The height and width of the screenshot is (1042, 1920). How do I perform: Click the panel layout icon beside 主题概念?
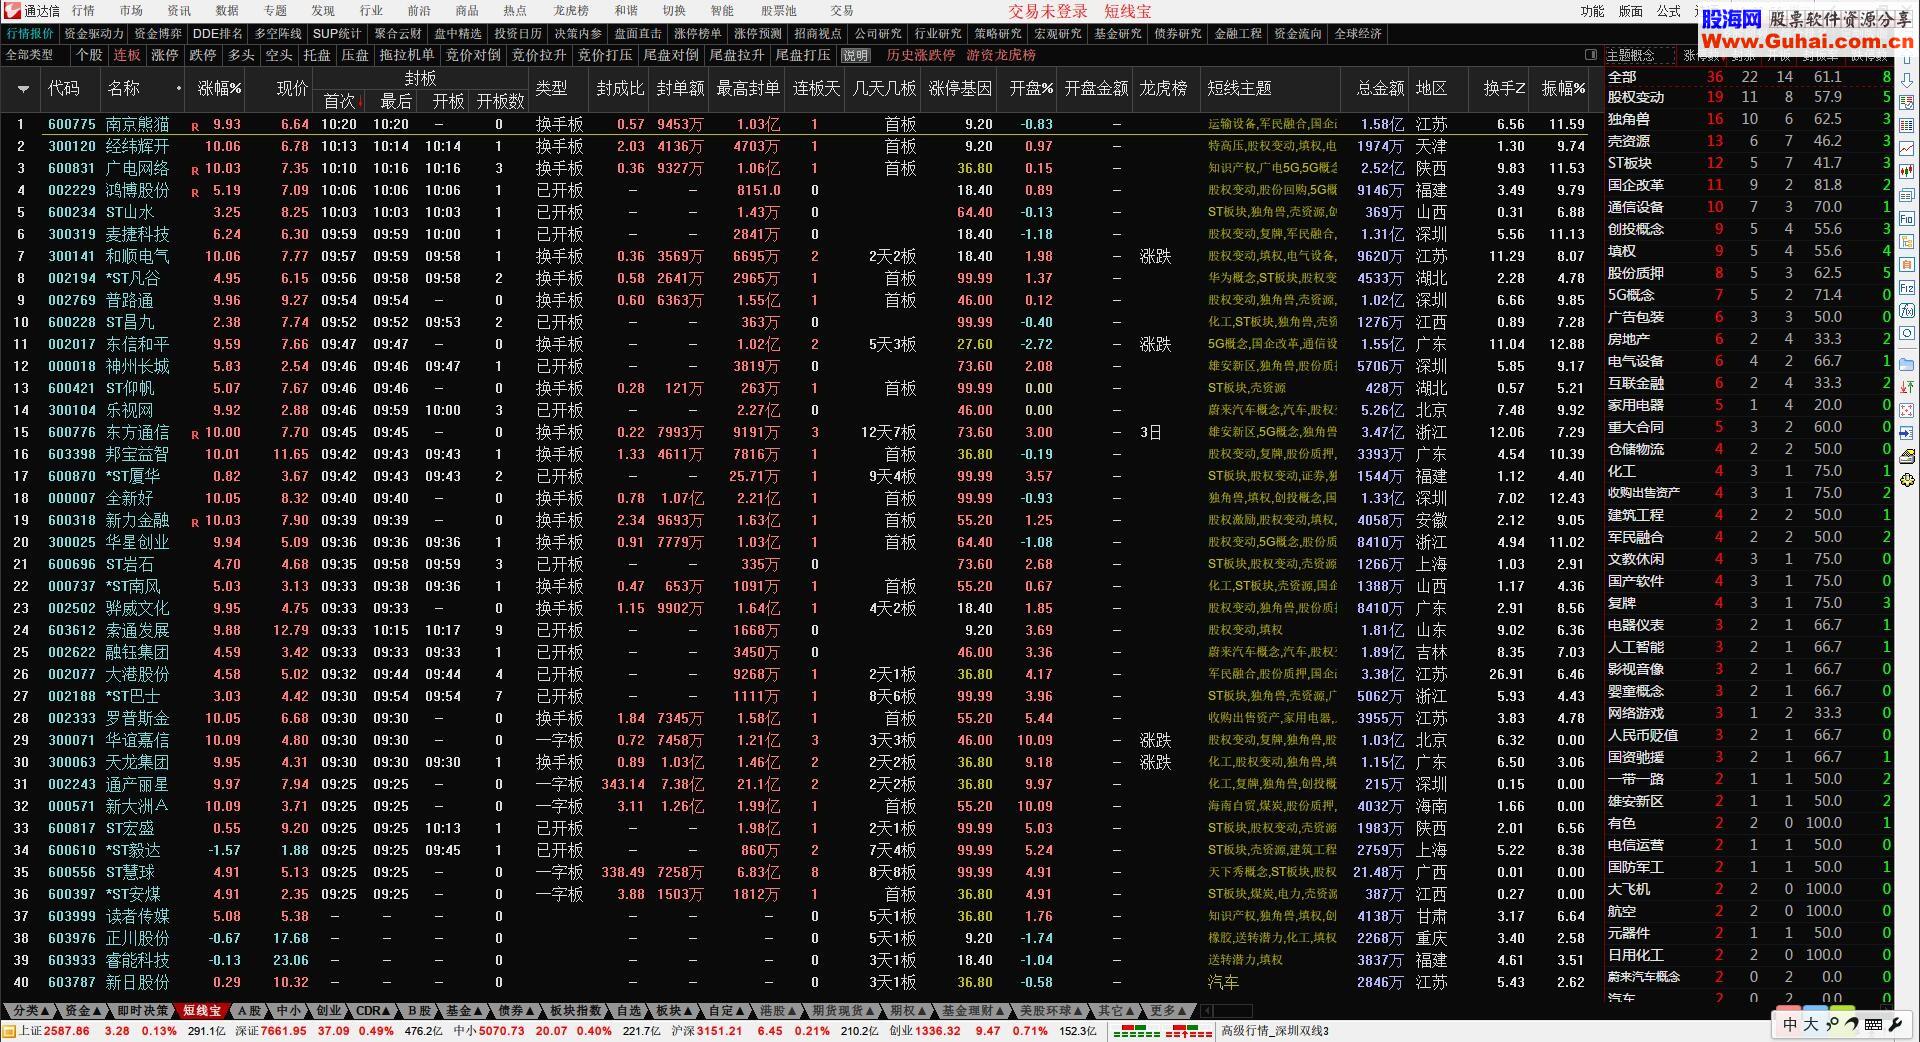(x=1591, y=55)
